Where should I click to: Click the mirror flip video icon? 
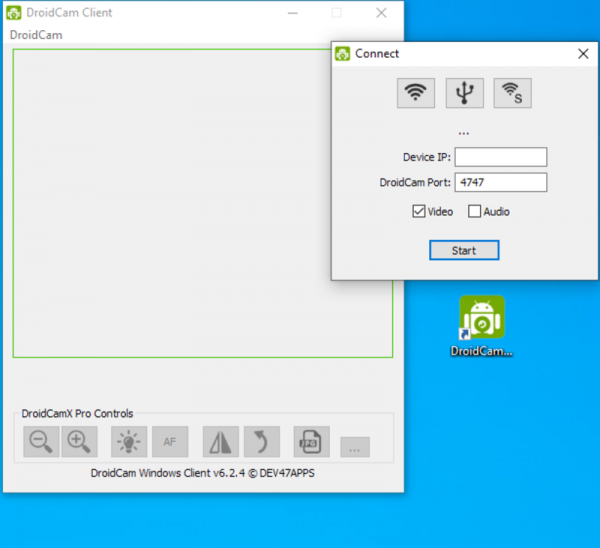[220, 441]
